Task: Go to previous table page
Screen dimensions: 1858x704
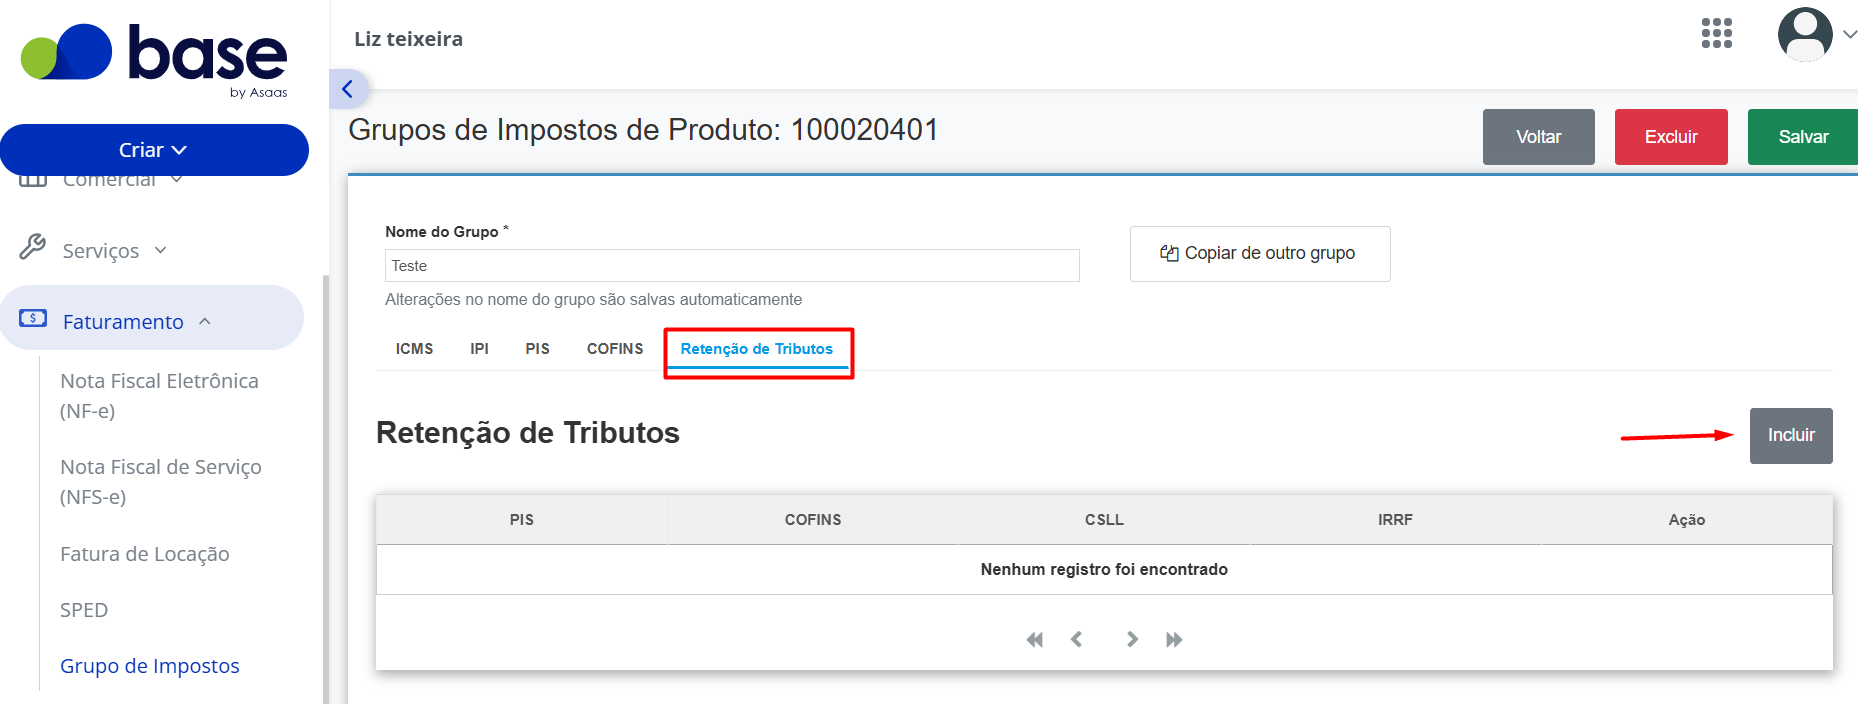Action: (1077, 640)
